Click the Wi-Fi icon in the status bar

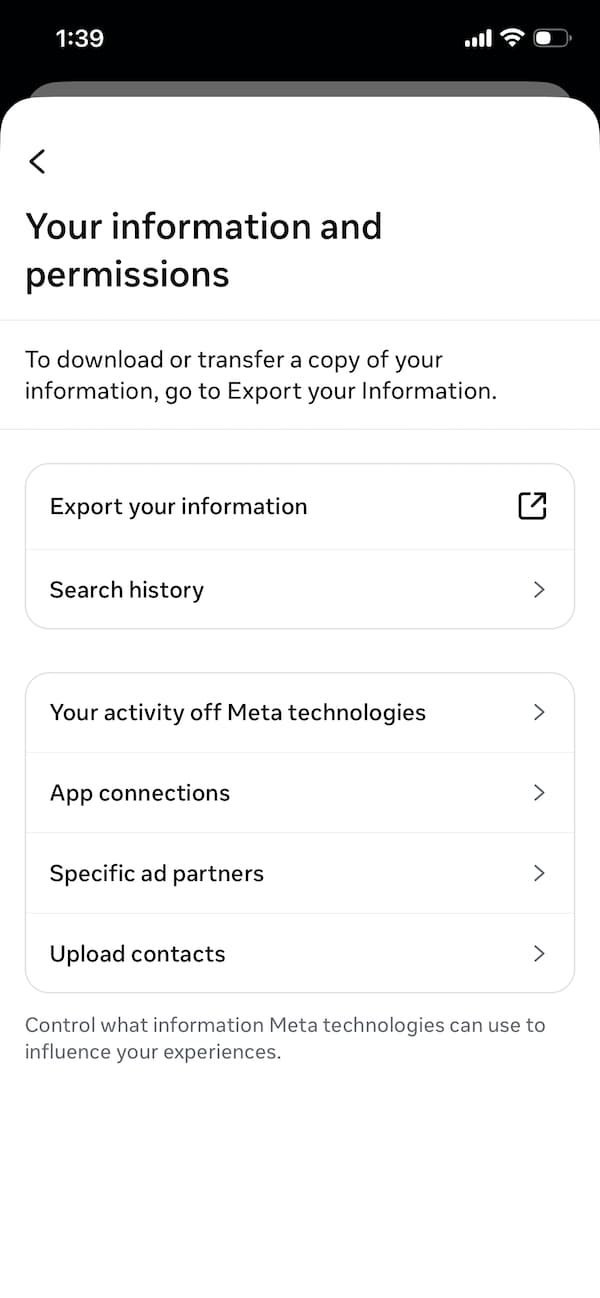point(511,38)
